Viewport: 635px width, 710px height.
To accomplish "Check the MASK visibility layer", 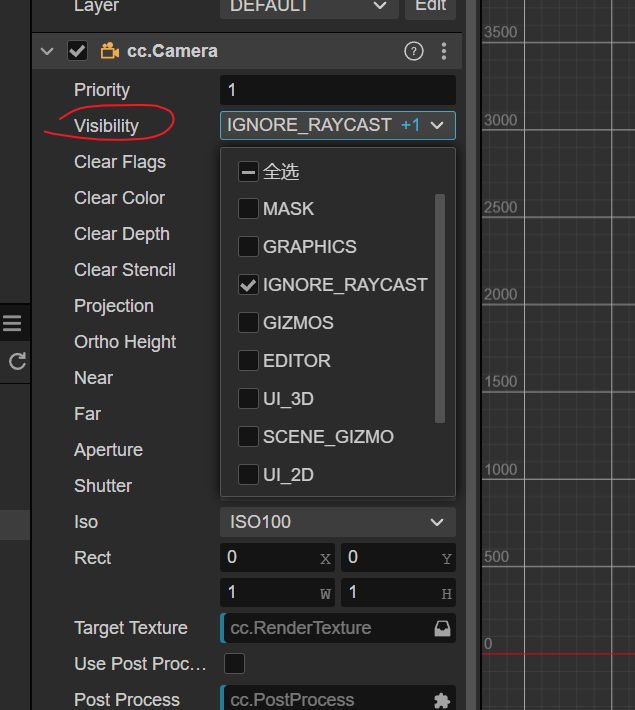I will click(248, 209).
